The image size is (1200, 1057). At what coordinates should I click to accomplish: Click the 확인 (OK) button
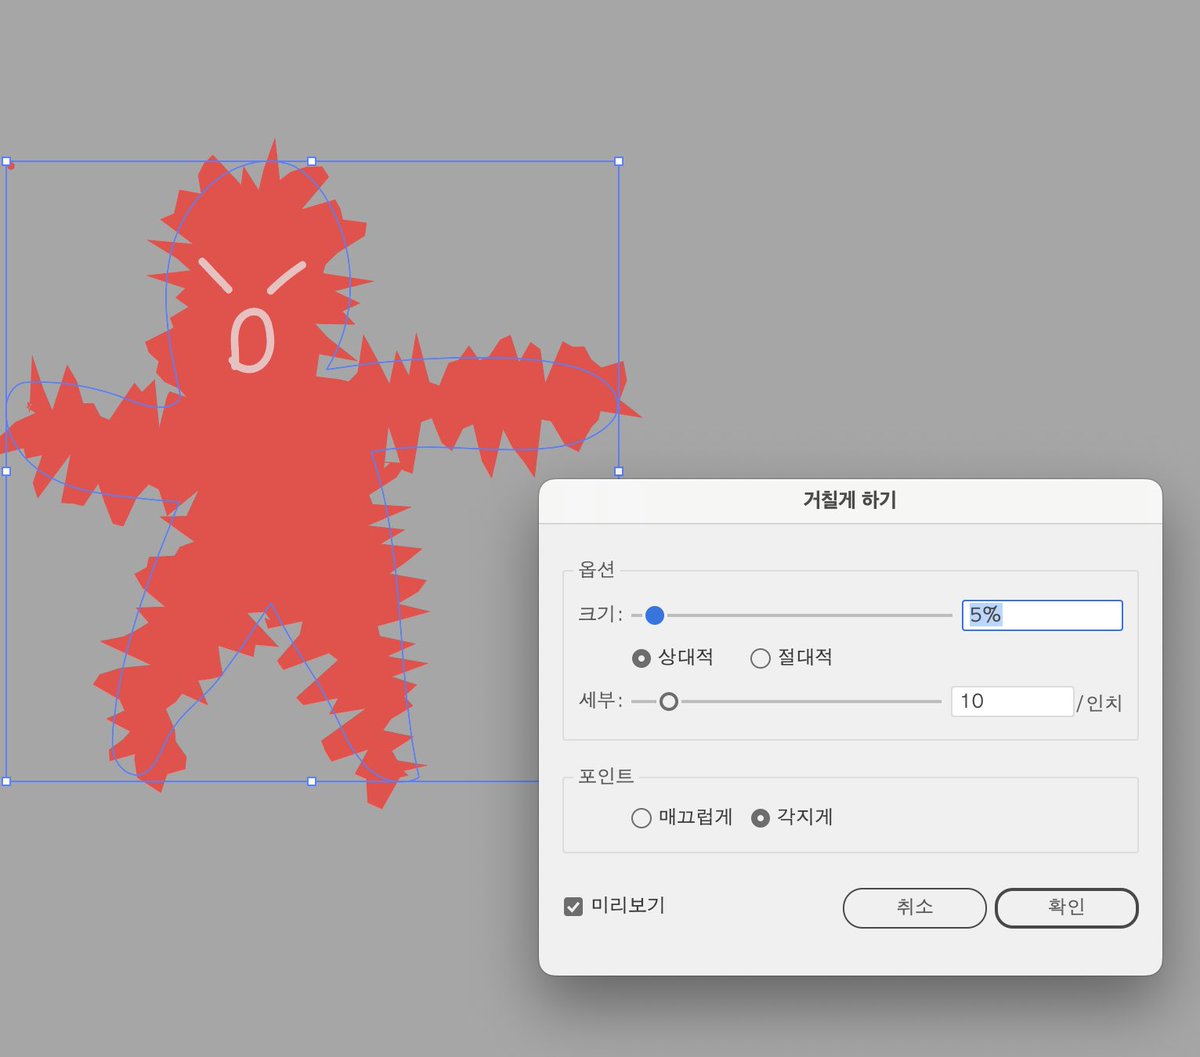tap(1066, 907)
